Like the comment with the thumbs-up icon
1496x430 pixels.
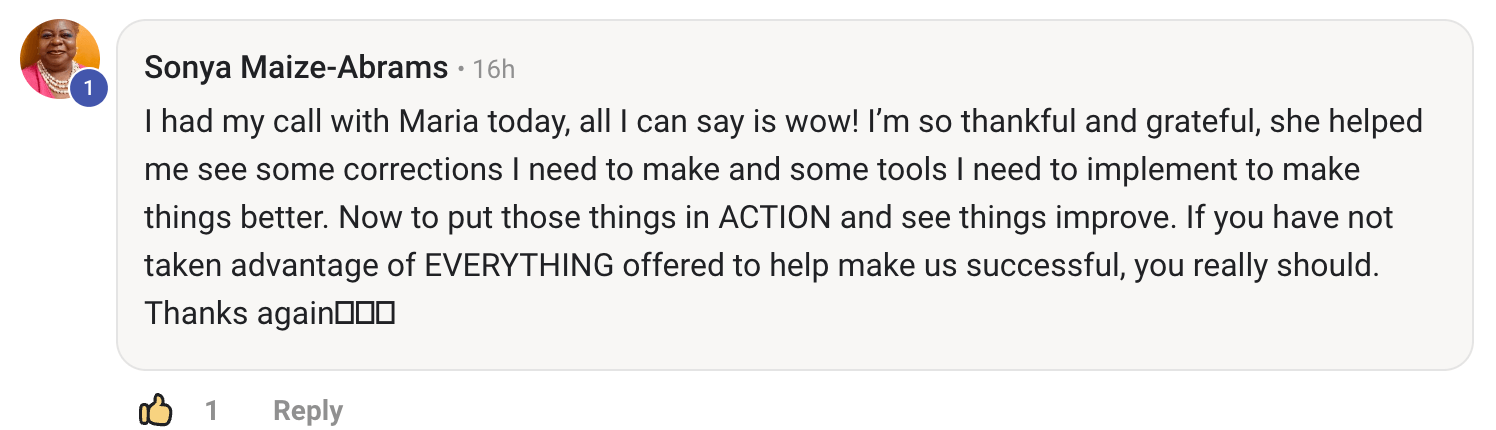(x=156, y=410)
